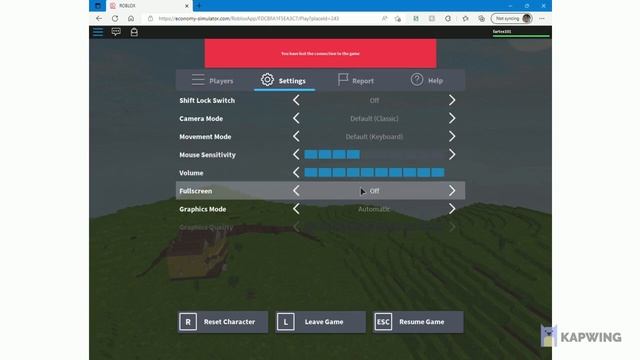Click Movement Mode right arrow
Image resolution: width=640 pixels, height=360 pixels.
(452, 136)
